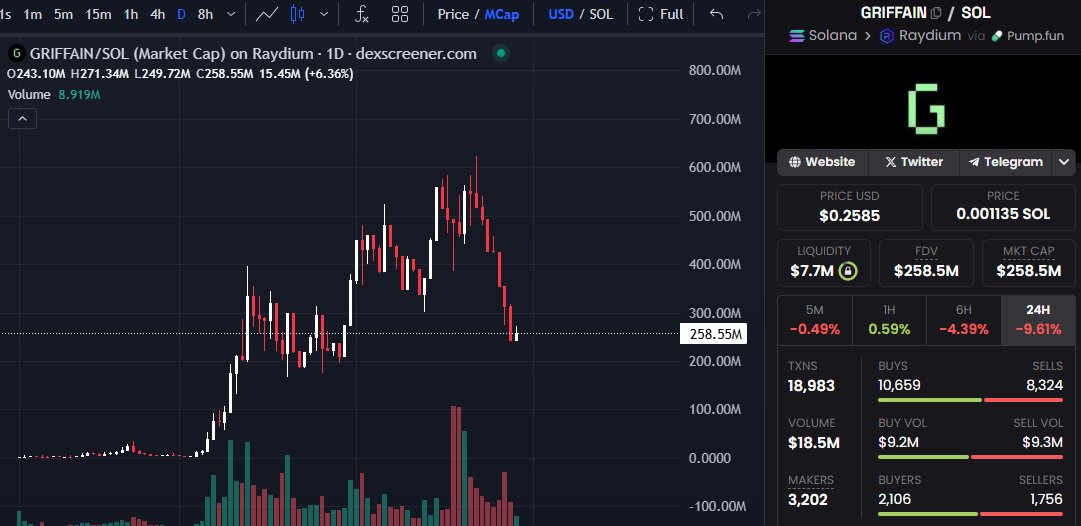Click the MKT CAP $258.5M box
The image size is (1081, 526).
1029,263
